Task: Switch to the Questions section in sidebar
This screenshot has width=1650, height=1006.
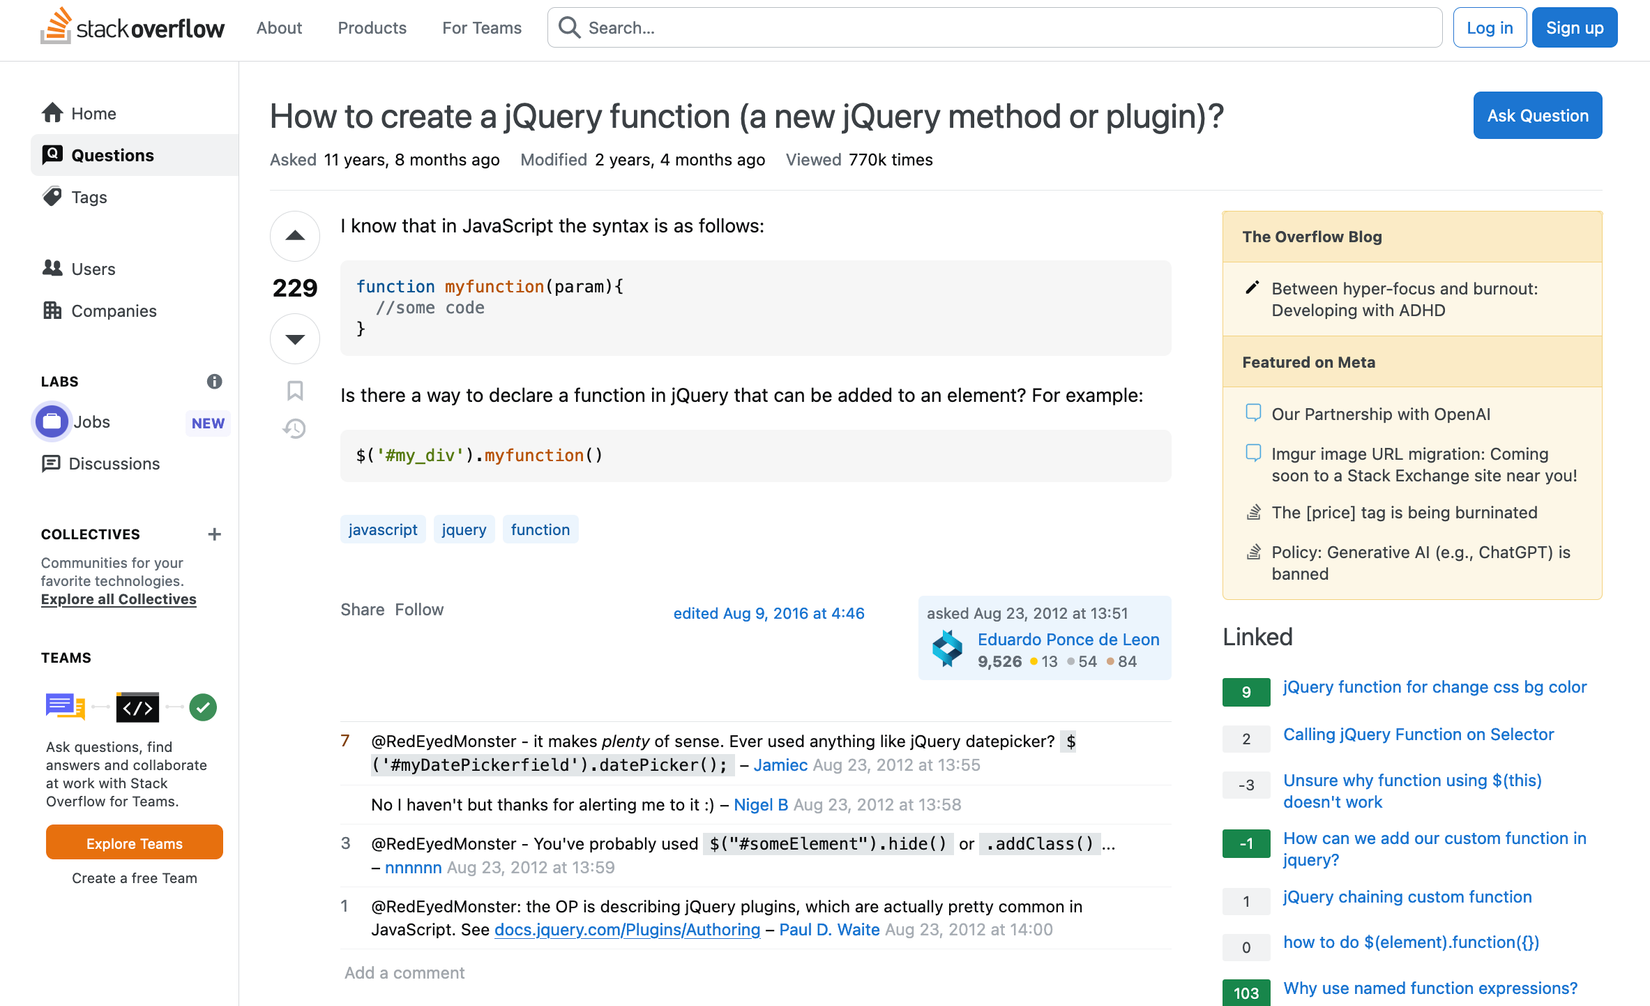Action: [x=113, y=155]
